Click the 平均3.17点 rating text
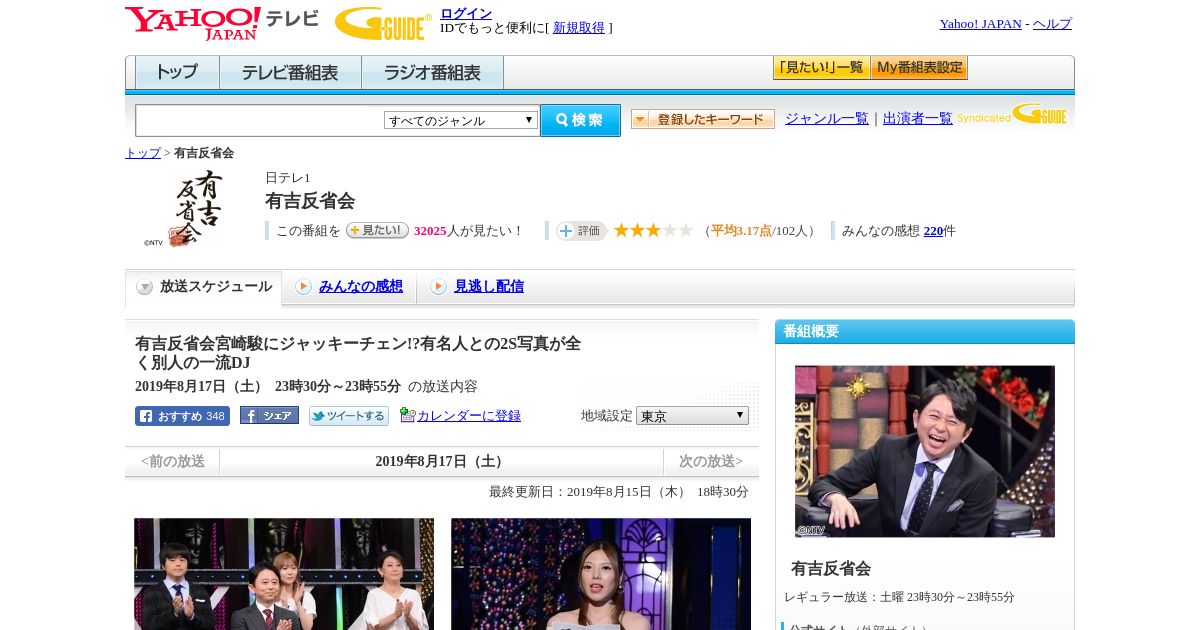The height and width of the screenshot is (630, 1200). tap(741, 231)
